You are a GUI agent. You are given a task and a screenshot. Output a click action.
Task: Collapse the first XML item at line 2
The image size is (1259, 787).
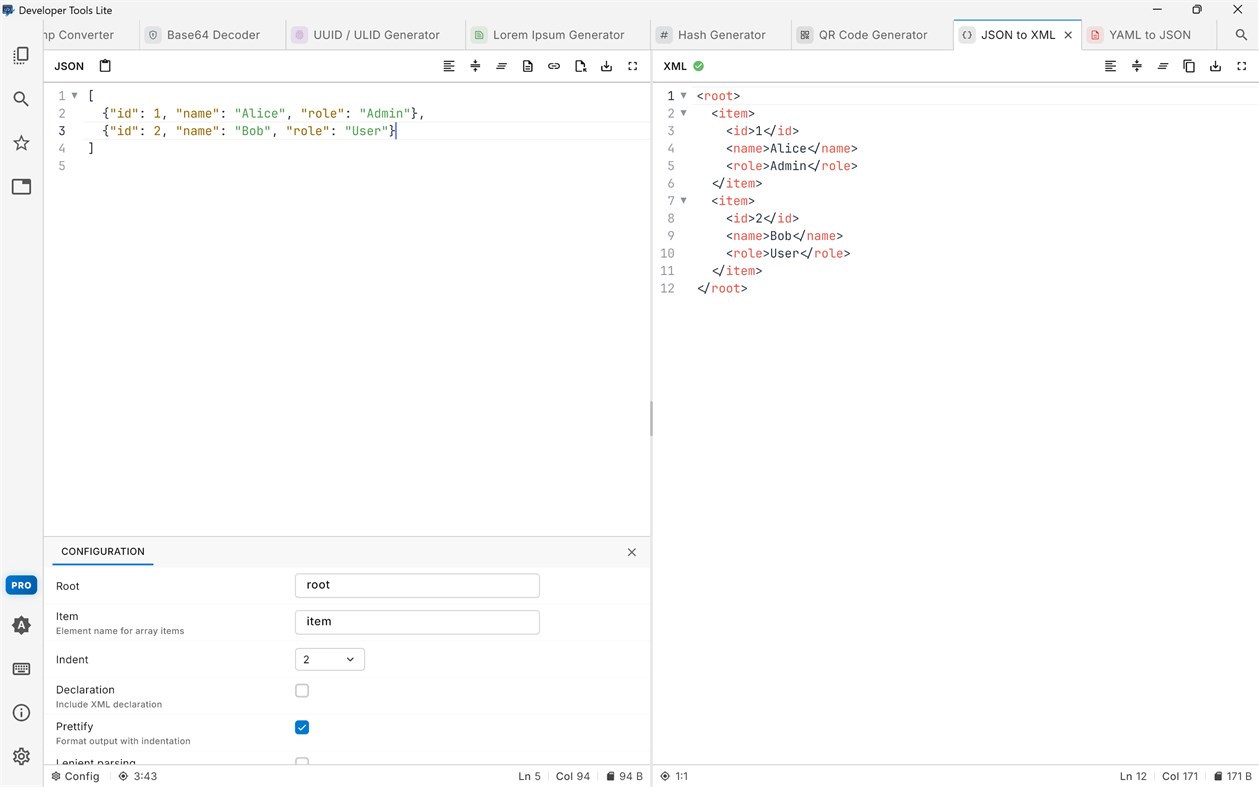[684, 113]
